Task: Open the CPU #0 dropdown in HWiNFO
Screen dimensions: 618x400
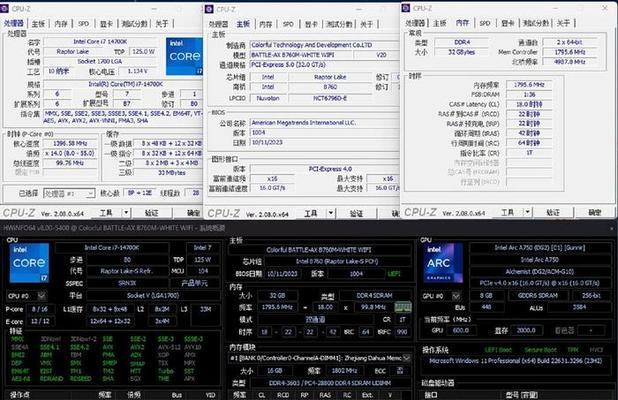Action: coord(41,296)
